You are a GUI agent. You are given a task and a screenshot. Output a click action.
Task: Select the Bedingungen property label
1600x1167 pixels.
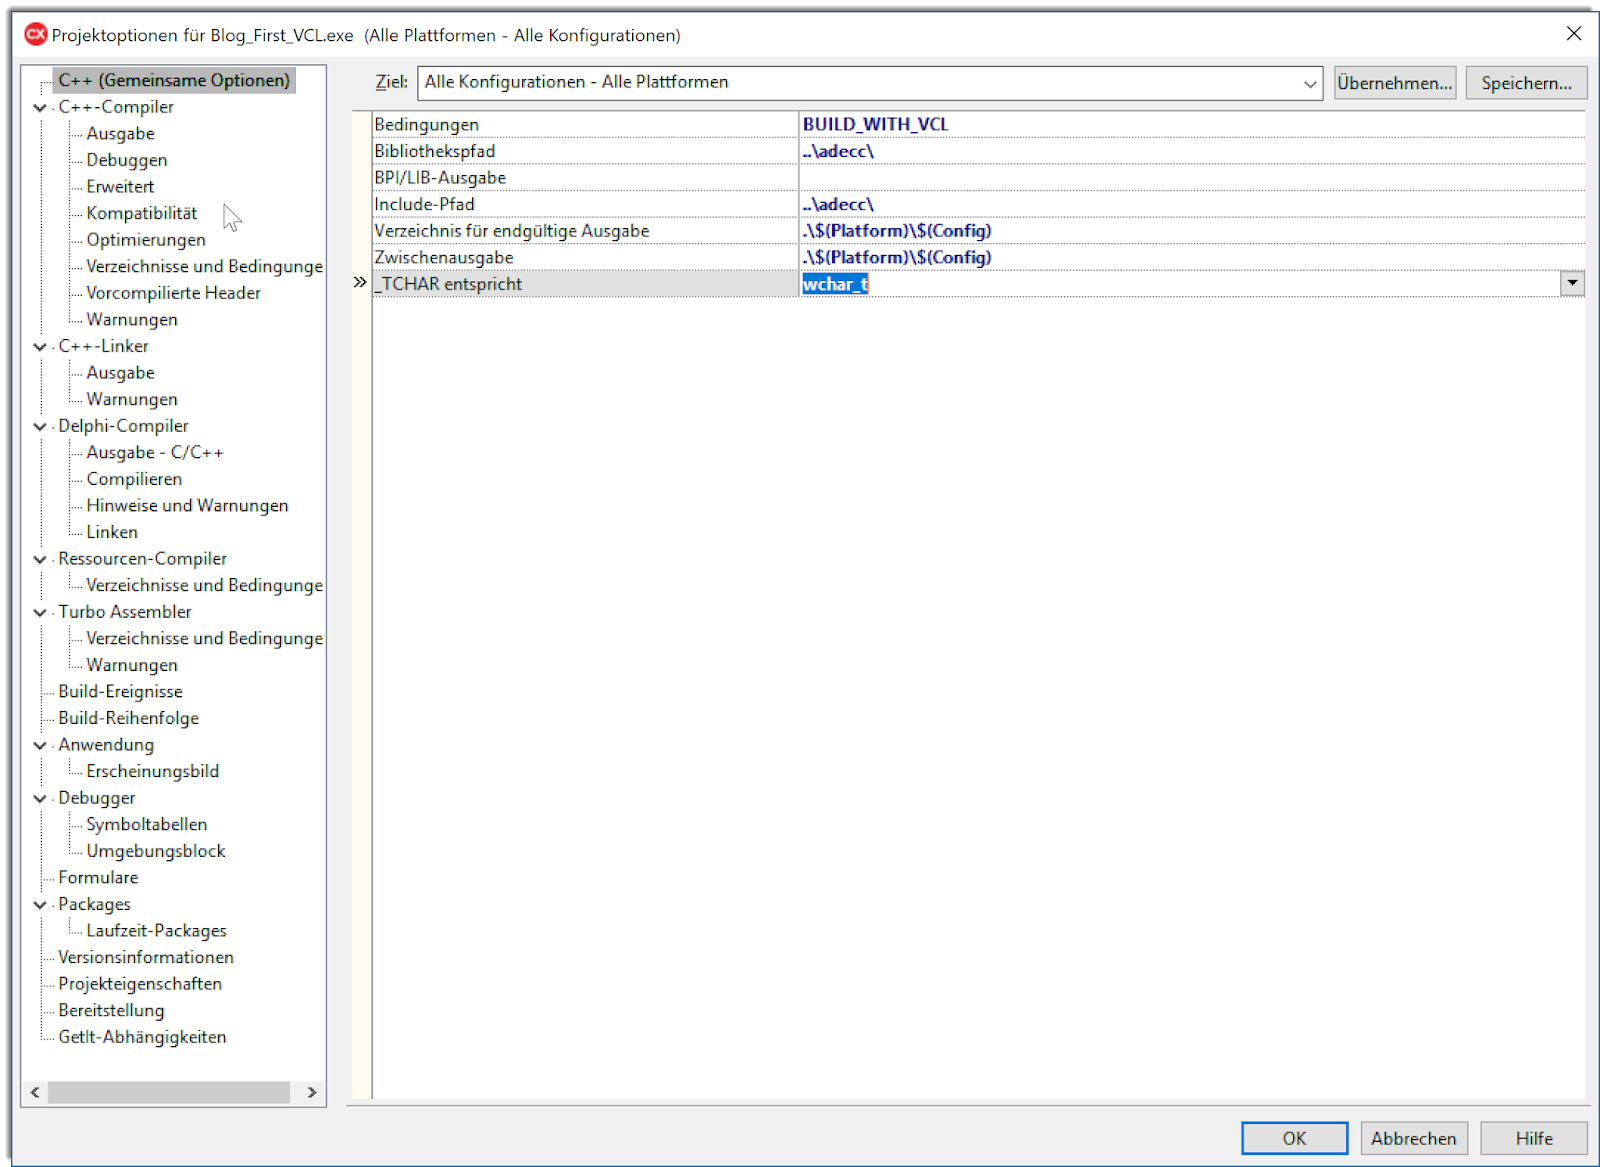pyautogui.click(x=426, y=124)
